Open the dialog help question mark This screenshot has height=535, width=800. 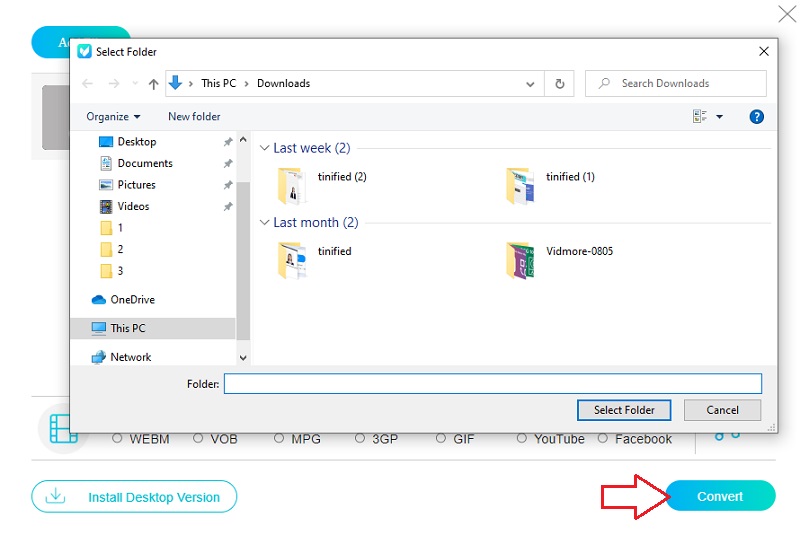click(757, 117)
